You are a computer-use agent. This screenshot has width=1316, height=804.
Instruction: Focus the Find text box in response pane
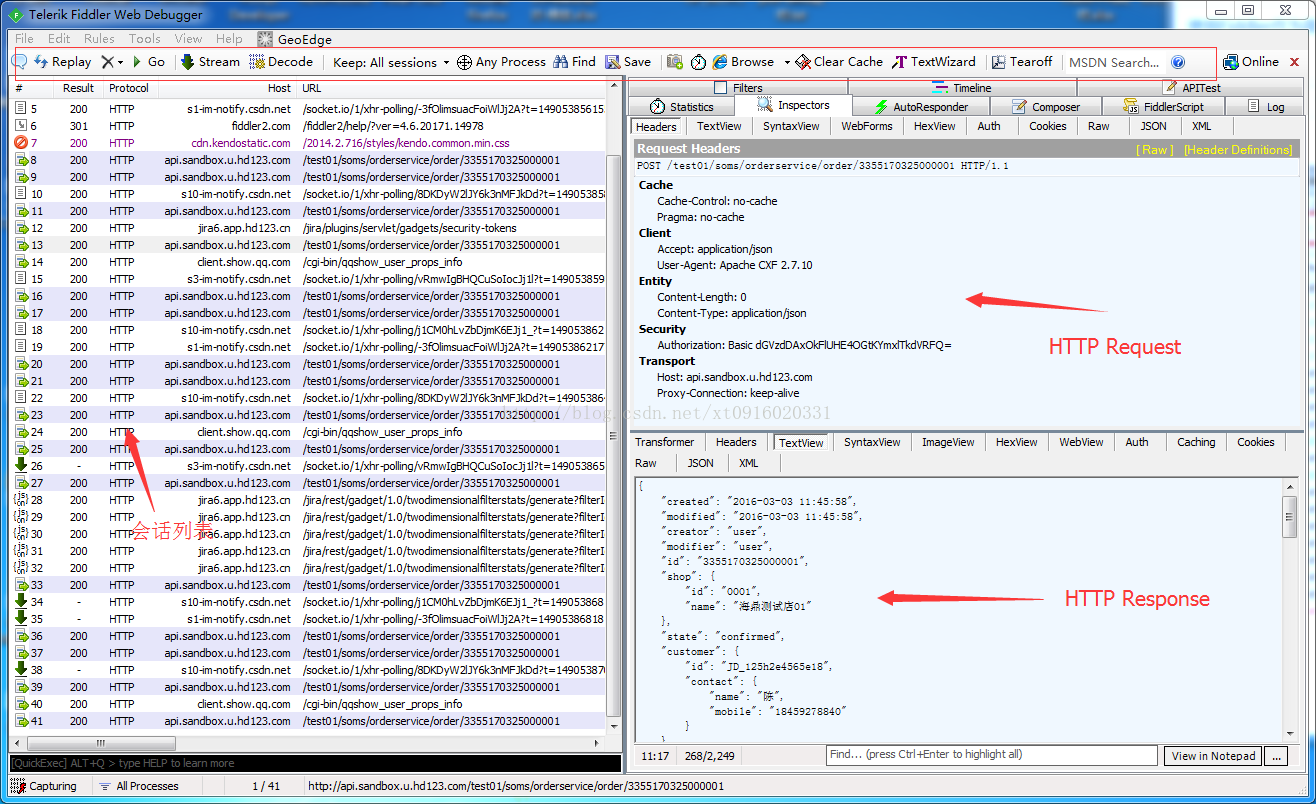pyautogui.click(x=992, y=755)
